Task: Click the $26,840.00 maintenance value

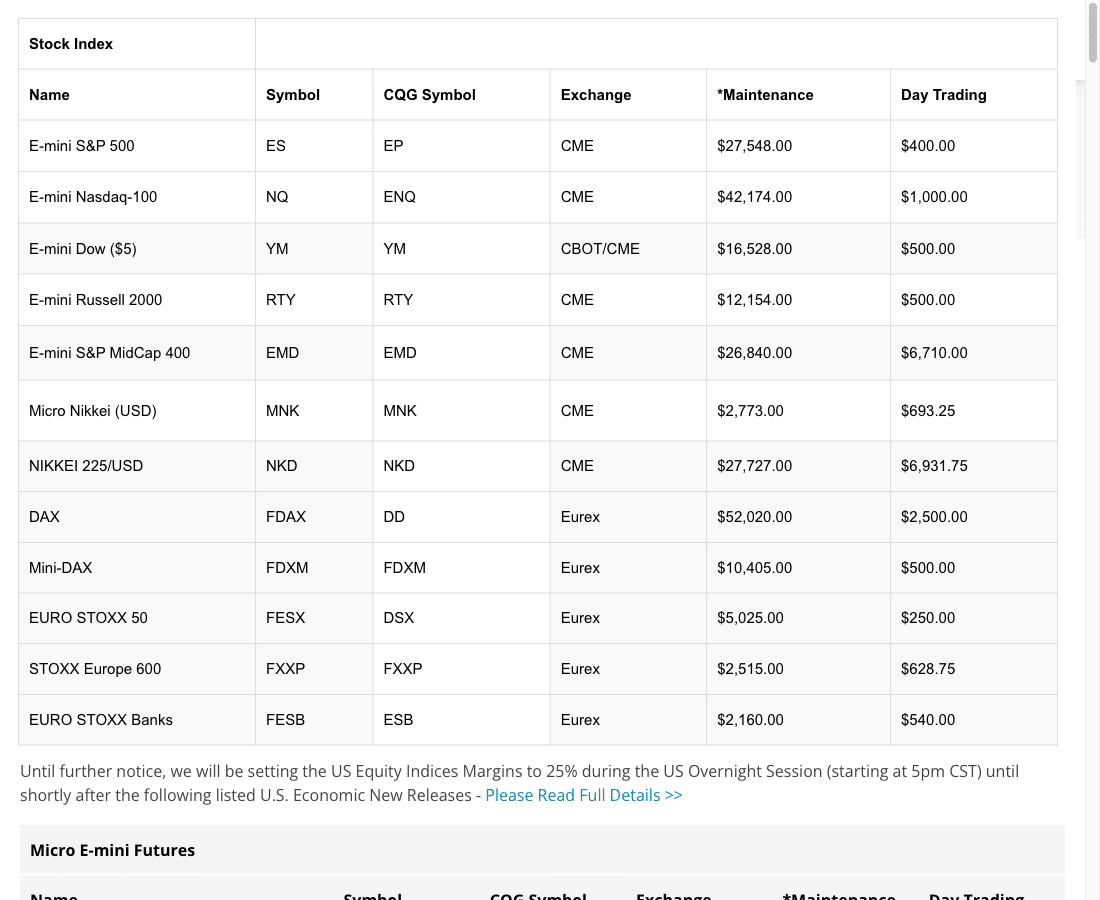Action: [754, 353]
